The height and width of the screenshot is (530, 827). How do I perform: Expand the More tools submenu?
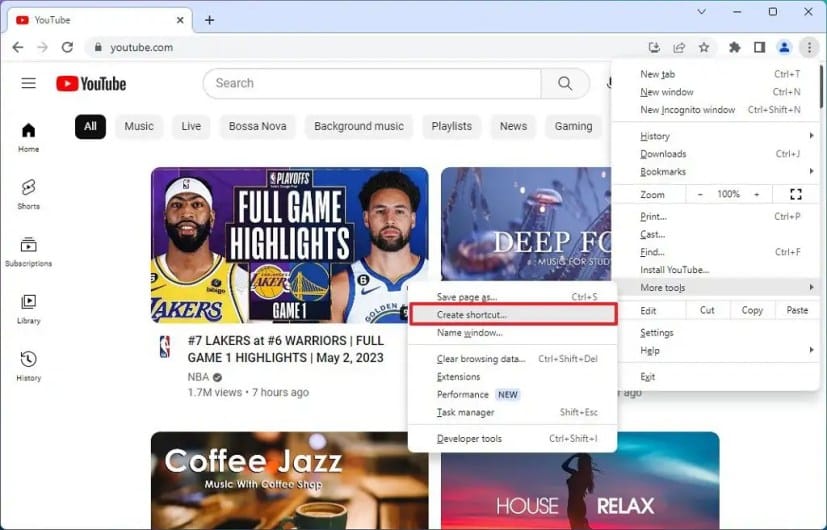[x=715, y=287]
